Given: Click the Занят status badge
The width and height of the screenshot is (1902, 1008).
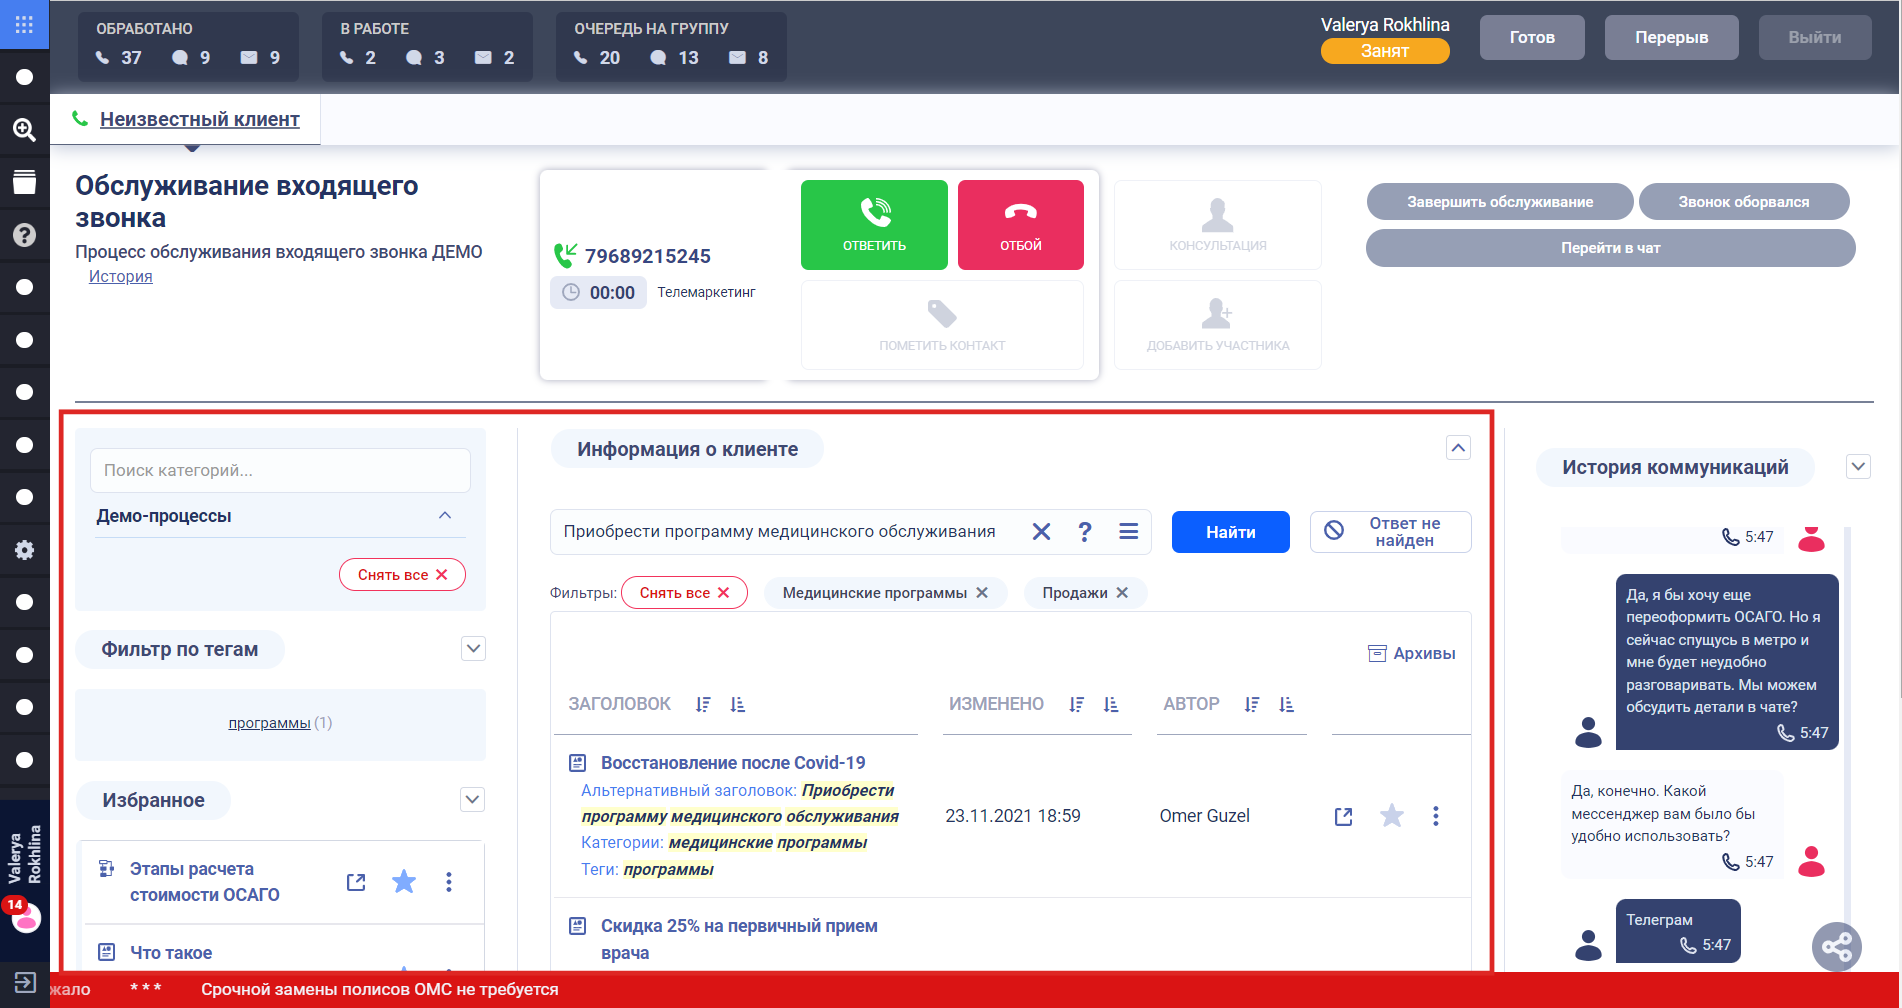Looking at the screenshot, I should pyautogui.click(x=1385, y=51).
